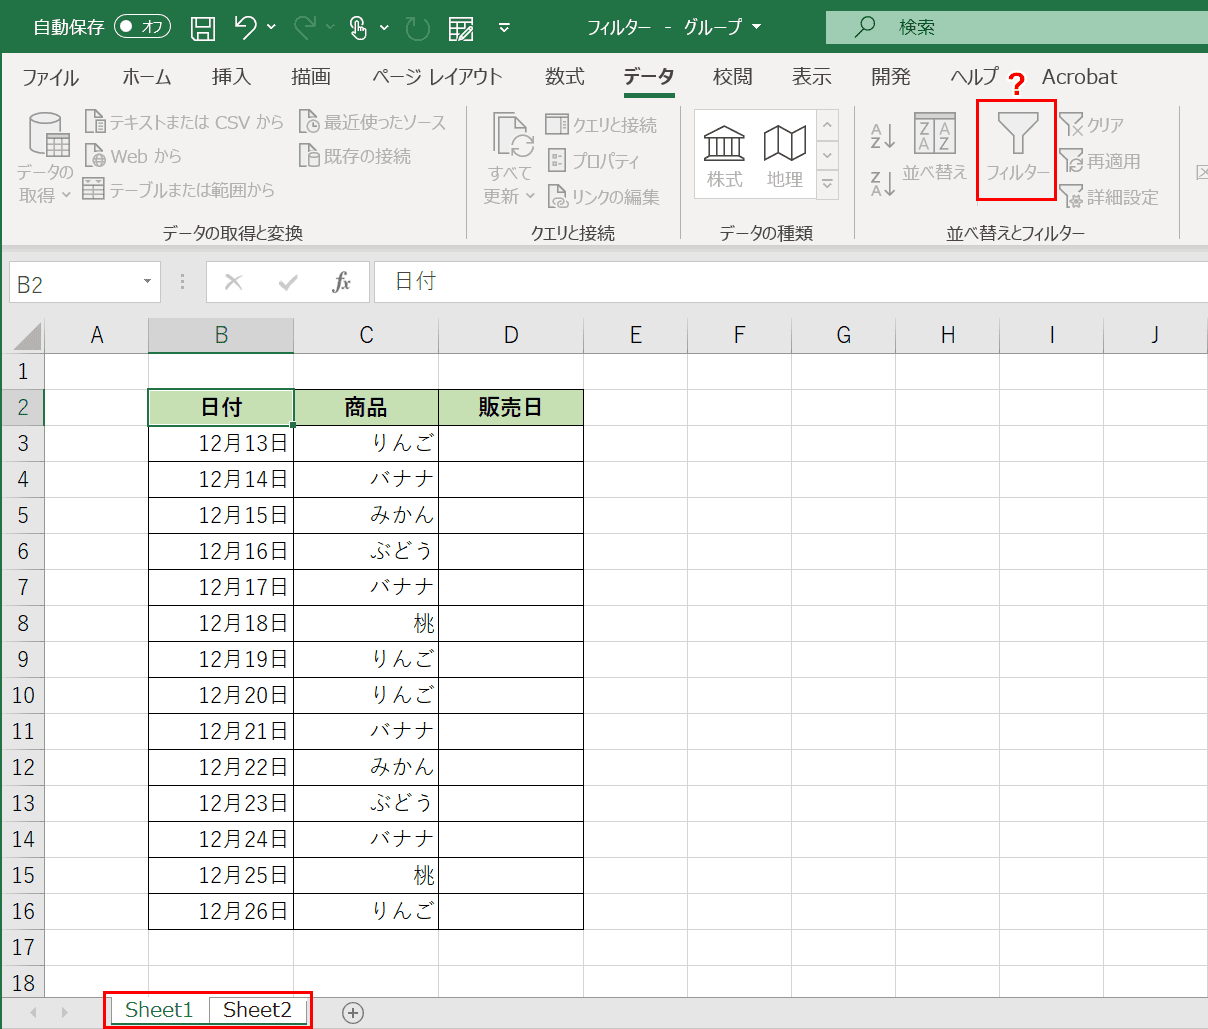Select the touch/mouse mode icon
This screenshot has height=1029, width=1208.
[359, 28]
